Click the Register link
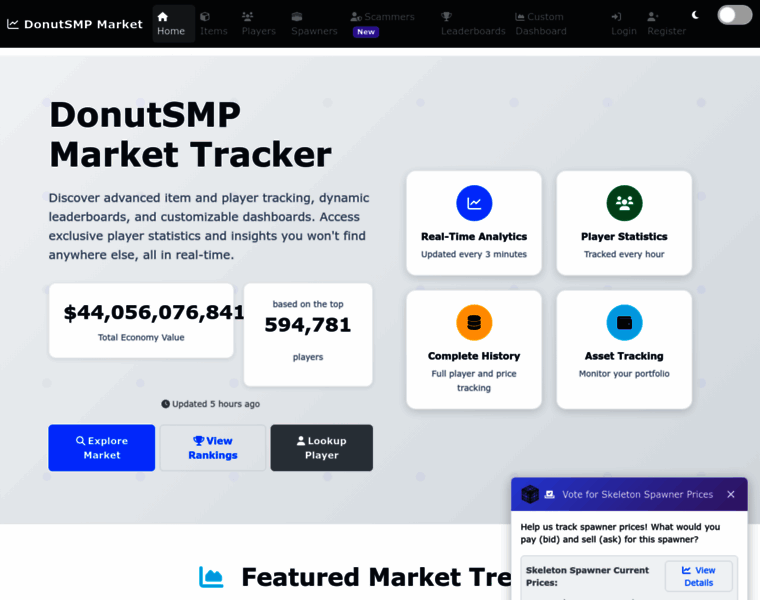This screenshot has width=760, height=600. [x=666, y=24]
